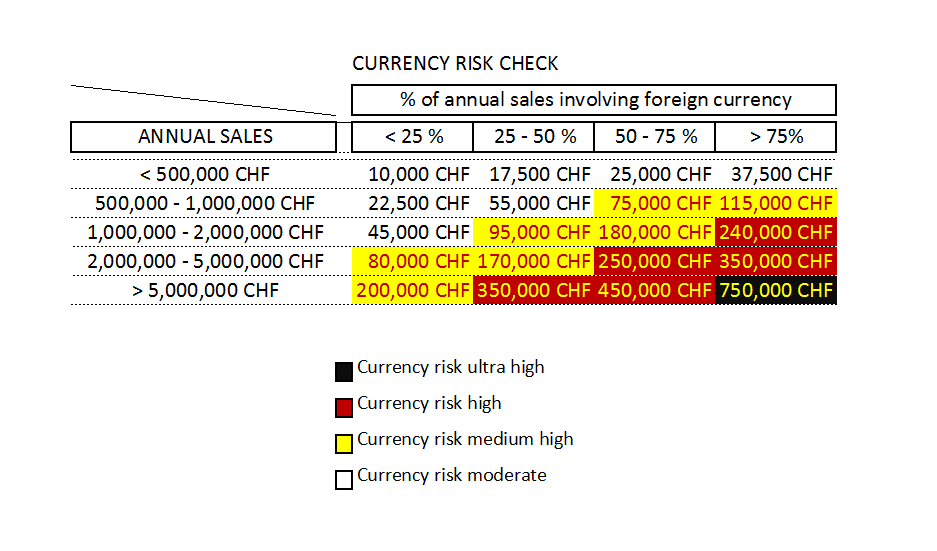Click the 'Currency risk ultra high' label
The image size is (937, 551).
(451, 367)
